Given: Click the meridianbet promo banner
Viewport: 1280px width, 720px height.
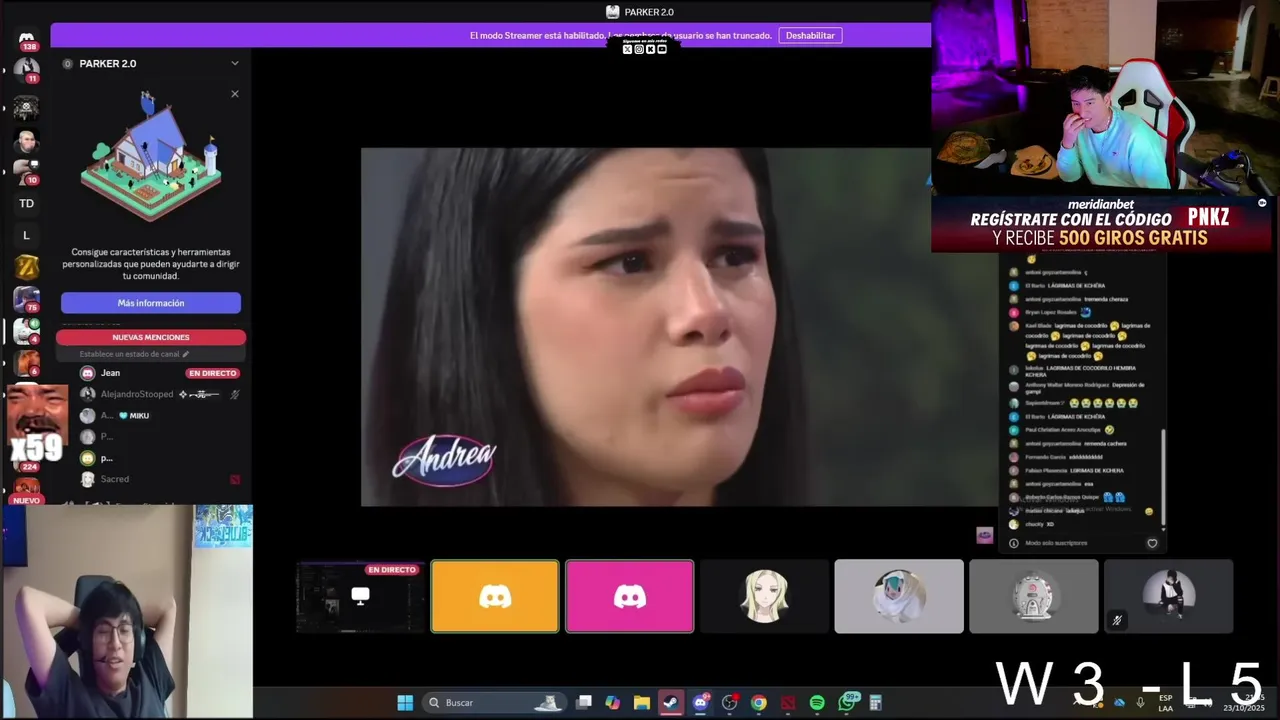Looking at the screenshot, I should [x=1101, y=223].
